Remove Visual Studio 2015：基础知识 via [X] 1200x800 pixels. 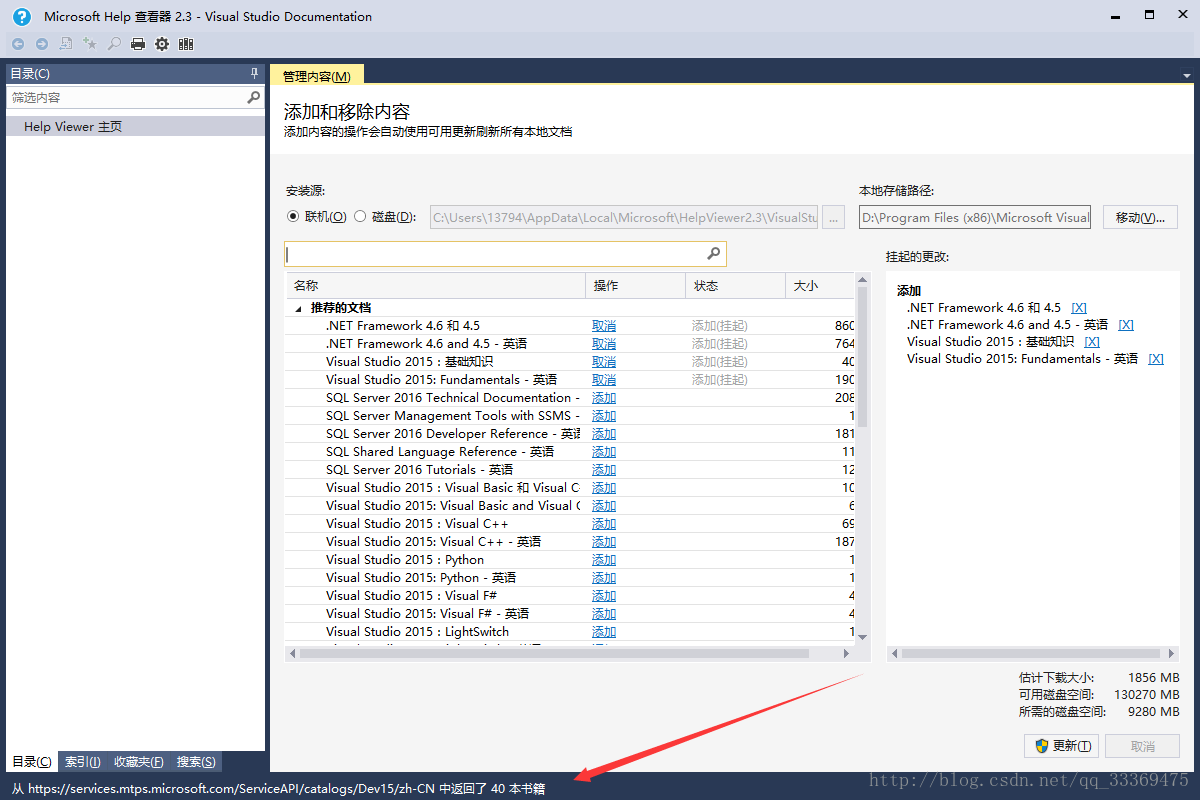[1092, 342]
